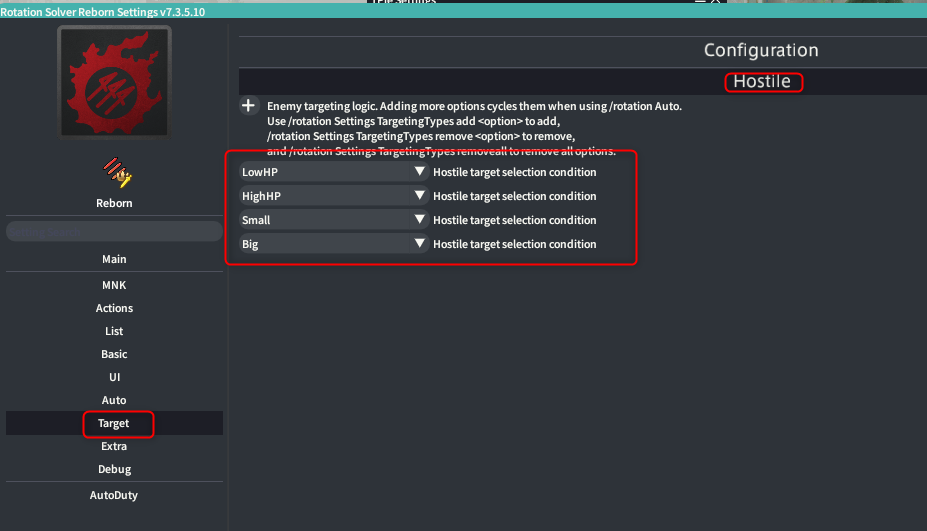Click the Hostile section header
927x531 pixels.
pyautogui.click(x=761, y=82)
